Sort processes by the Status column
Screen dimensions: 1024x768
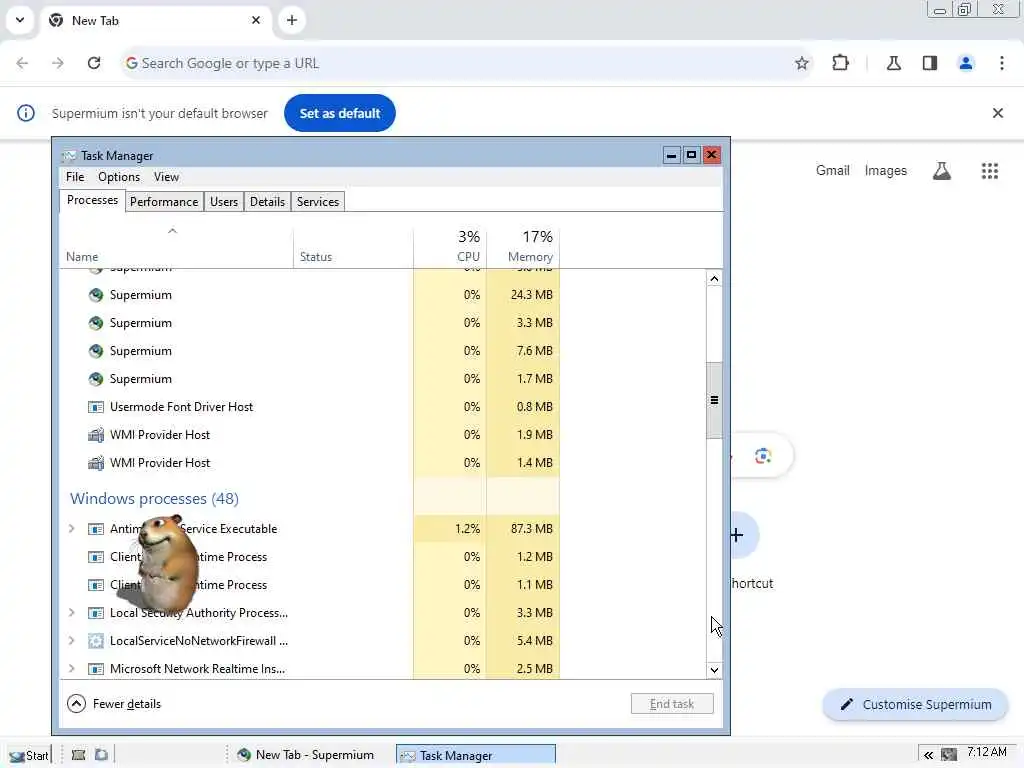click(x=353, y=248)
